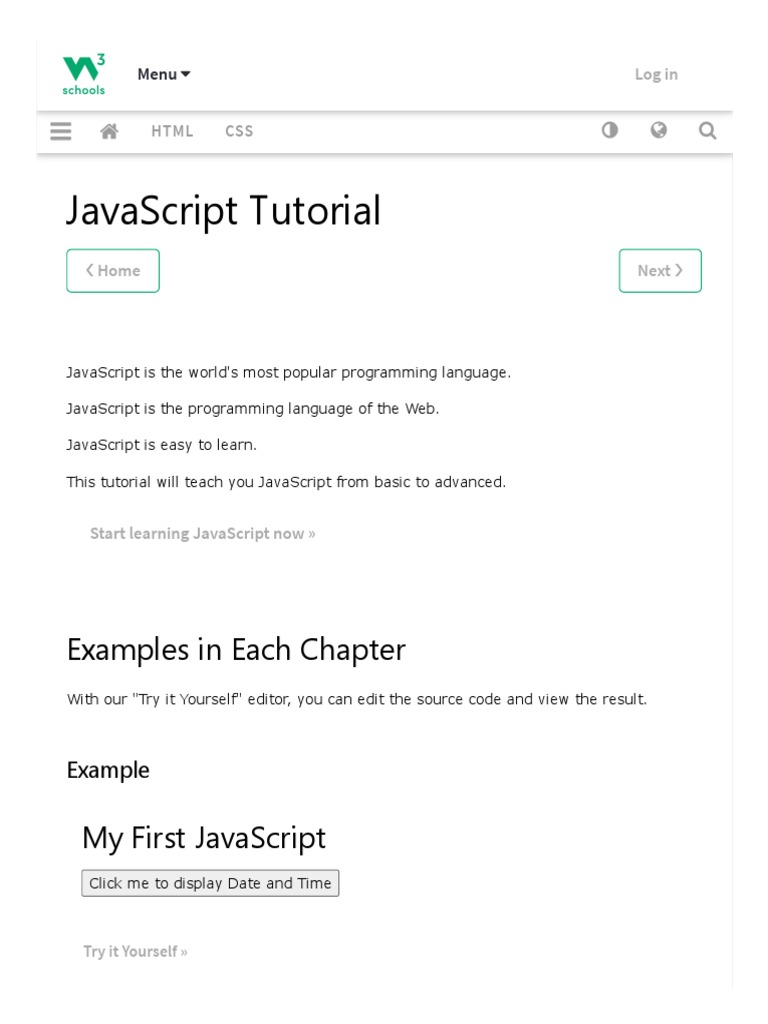Expand the Menu dropdown
Viewport: 768px width, 1024px height.
click(x=163, y=74)
